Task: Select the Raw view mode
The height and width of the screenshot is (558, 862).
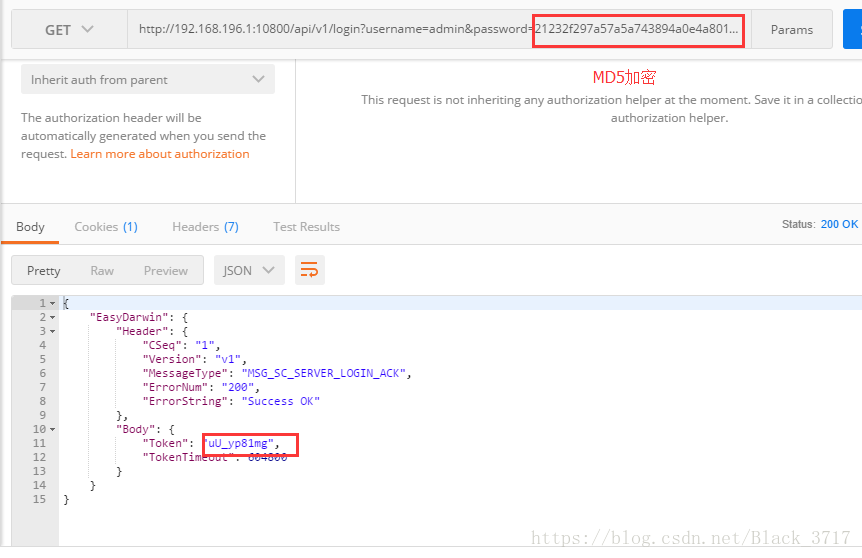Action: [102, 270]
